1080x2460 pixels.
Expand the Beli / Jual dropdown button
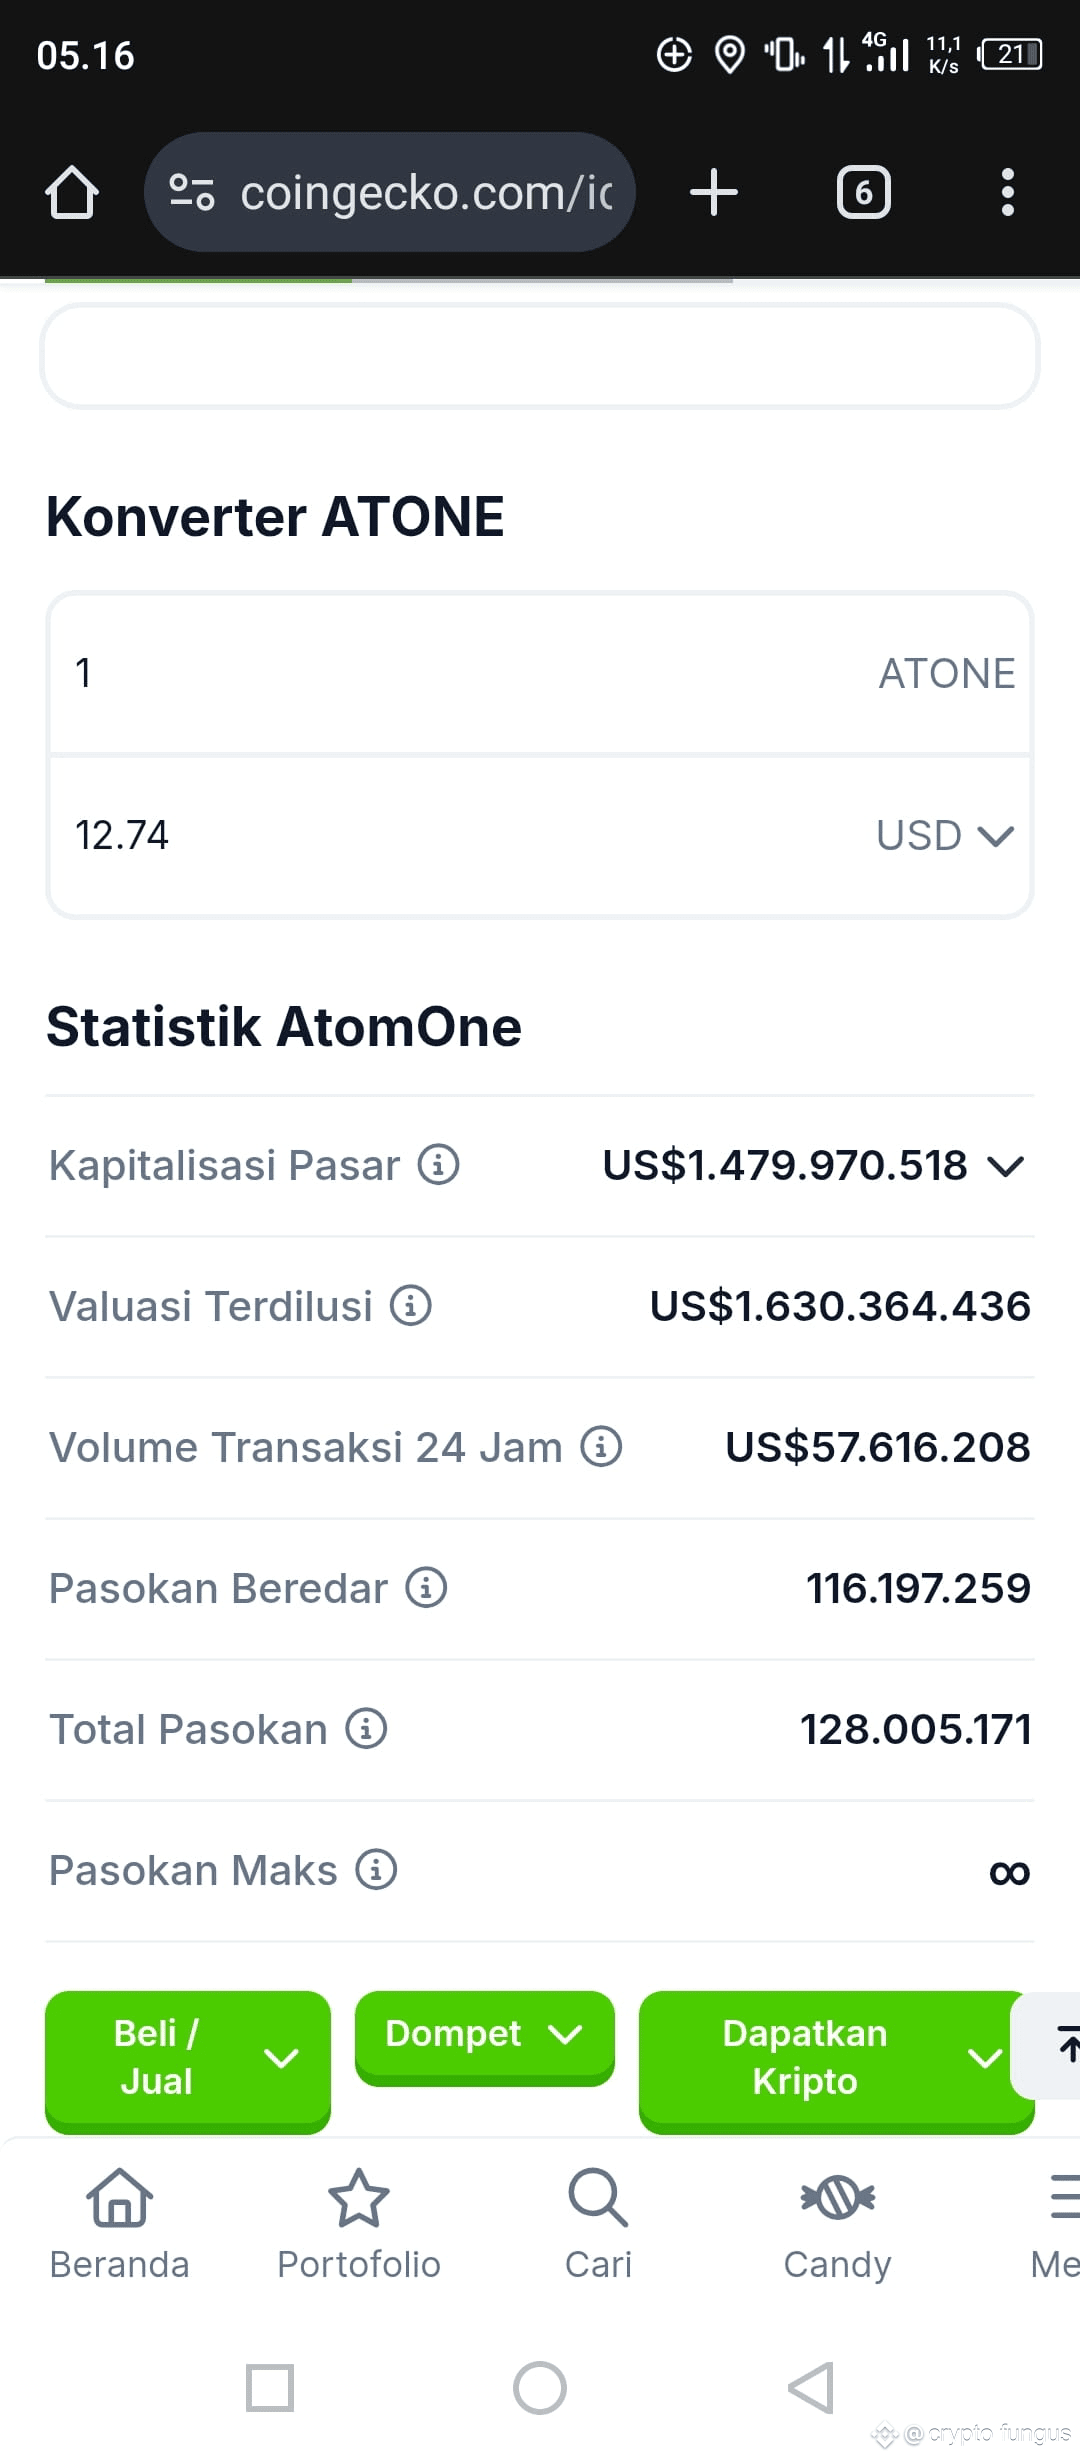click(188, 2058)
